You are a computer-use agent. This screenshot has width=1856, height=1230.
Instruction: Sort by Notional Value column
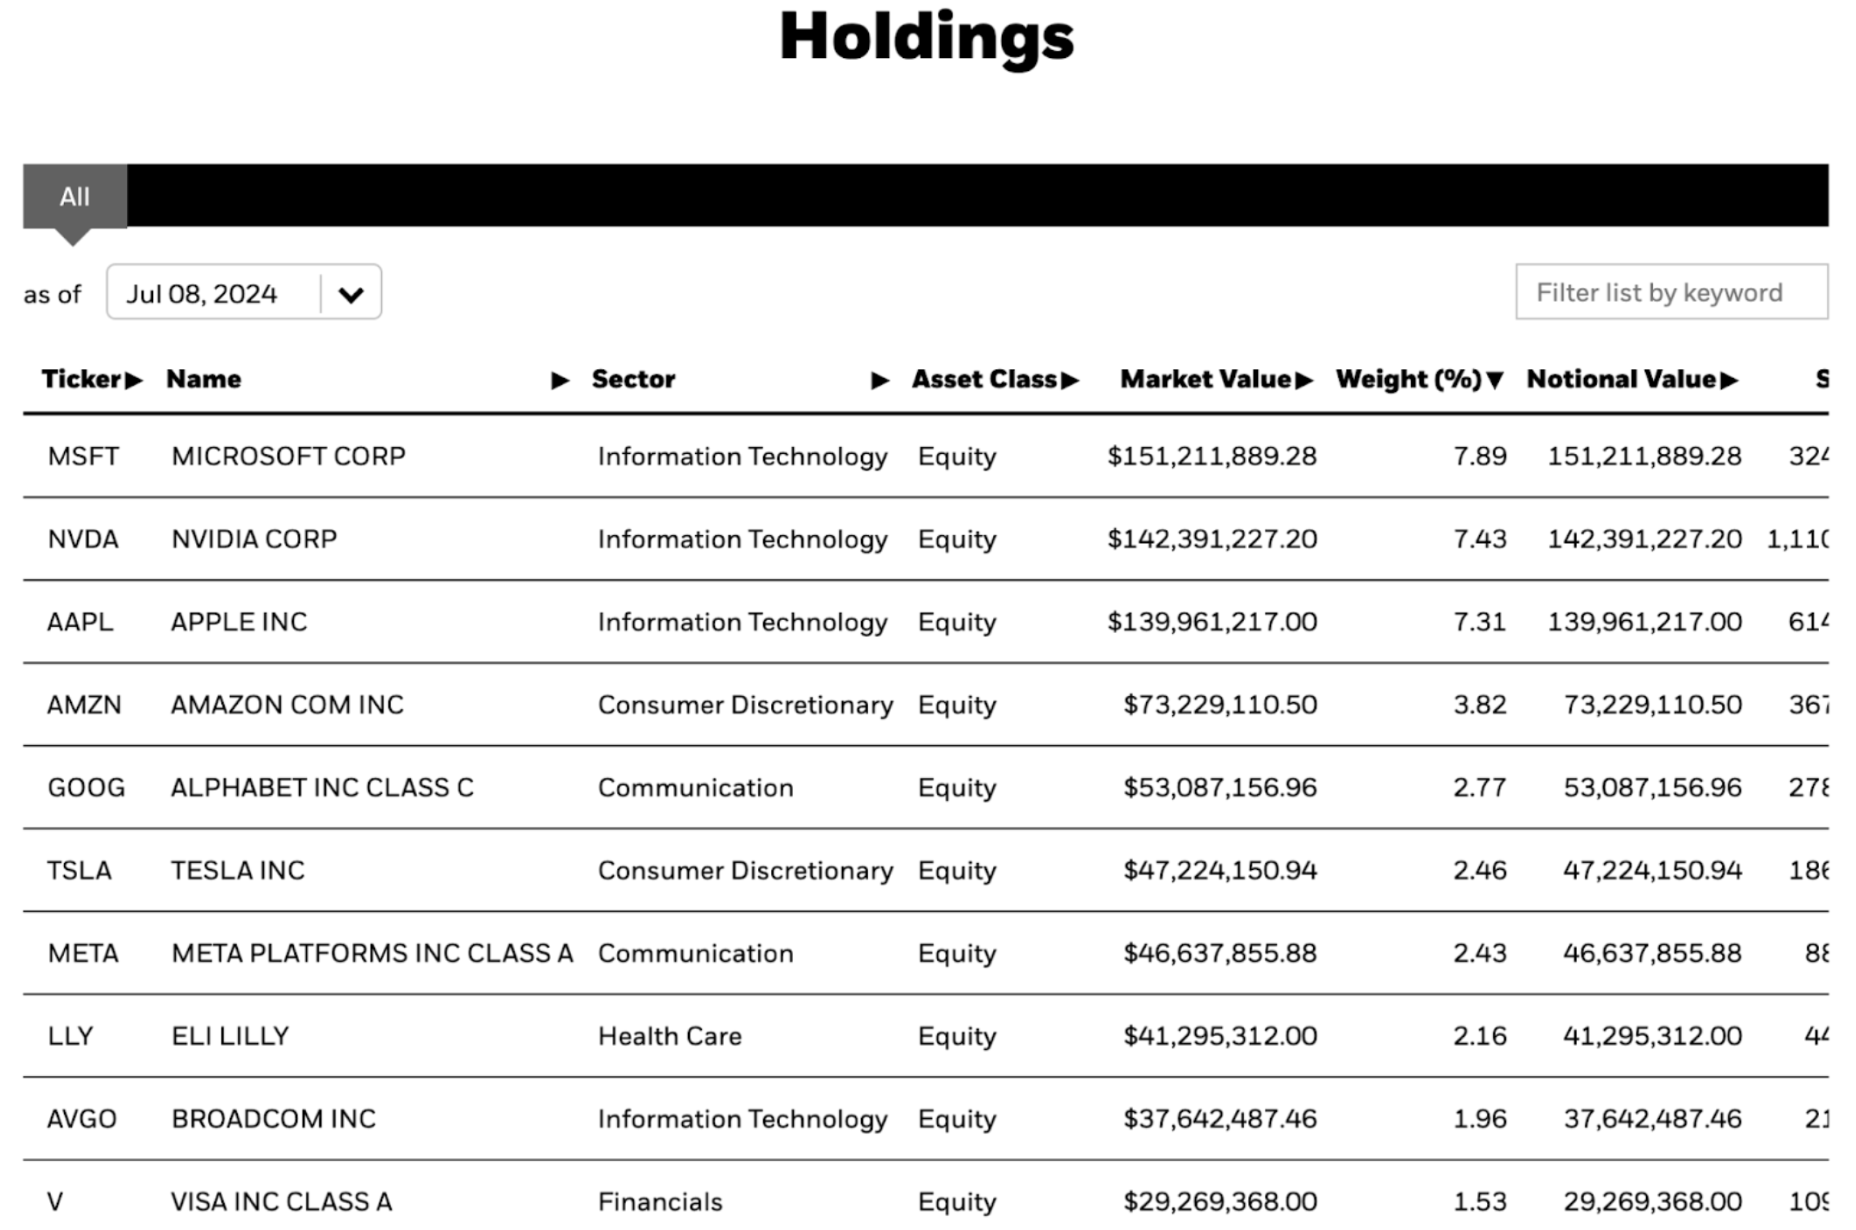pyautogui.click(x=1632, y=380)
